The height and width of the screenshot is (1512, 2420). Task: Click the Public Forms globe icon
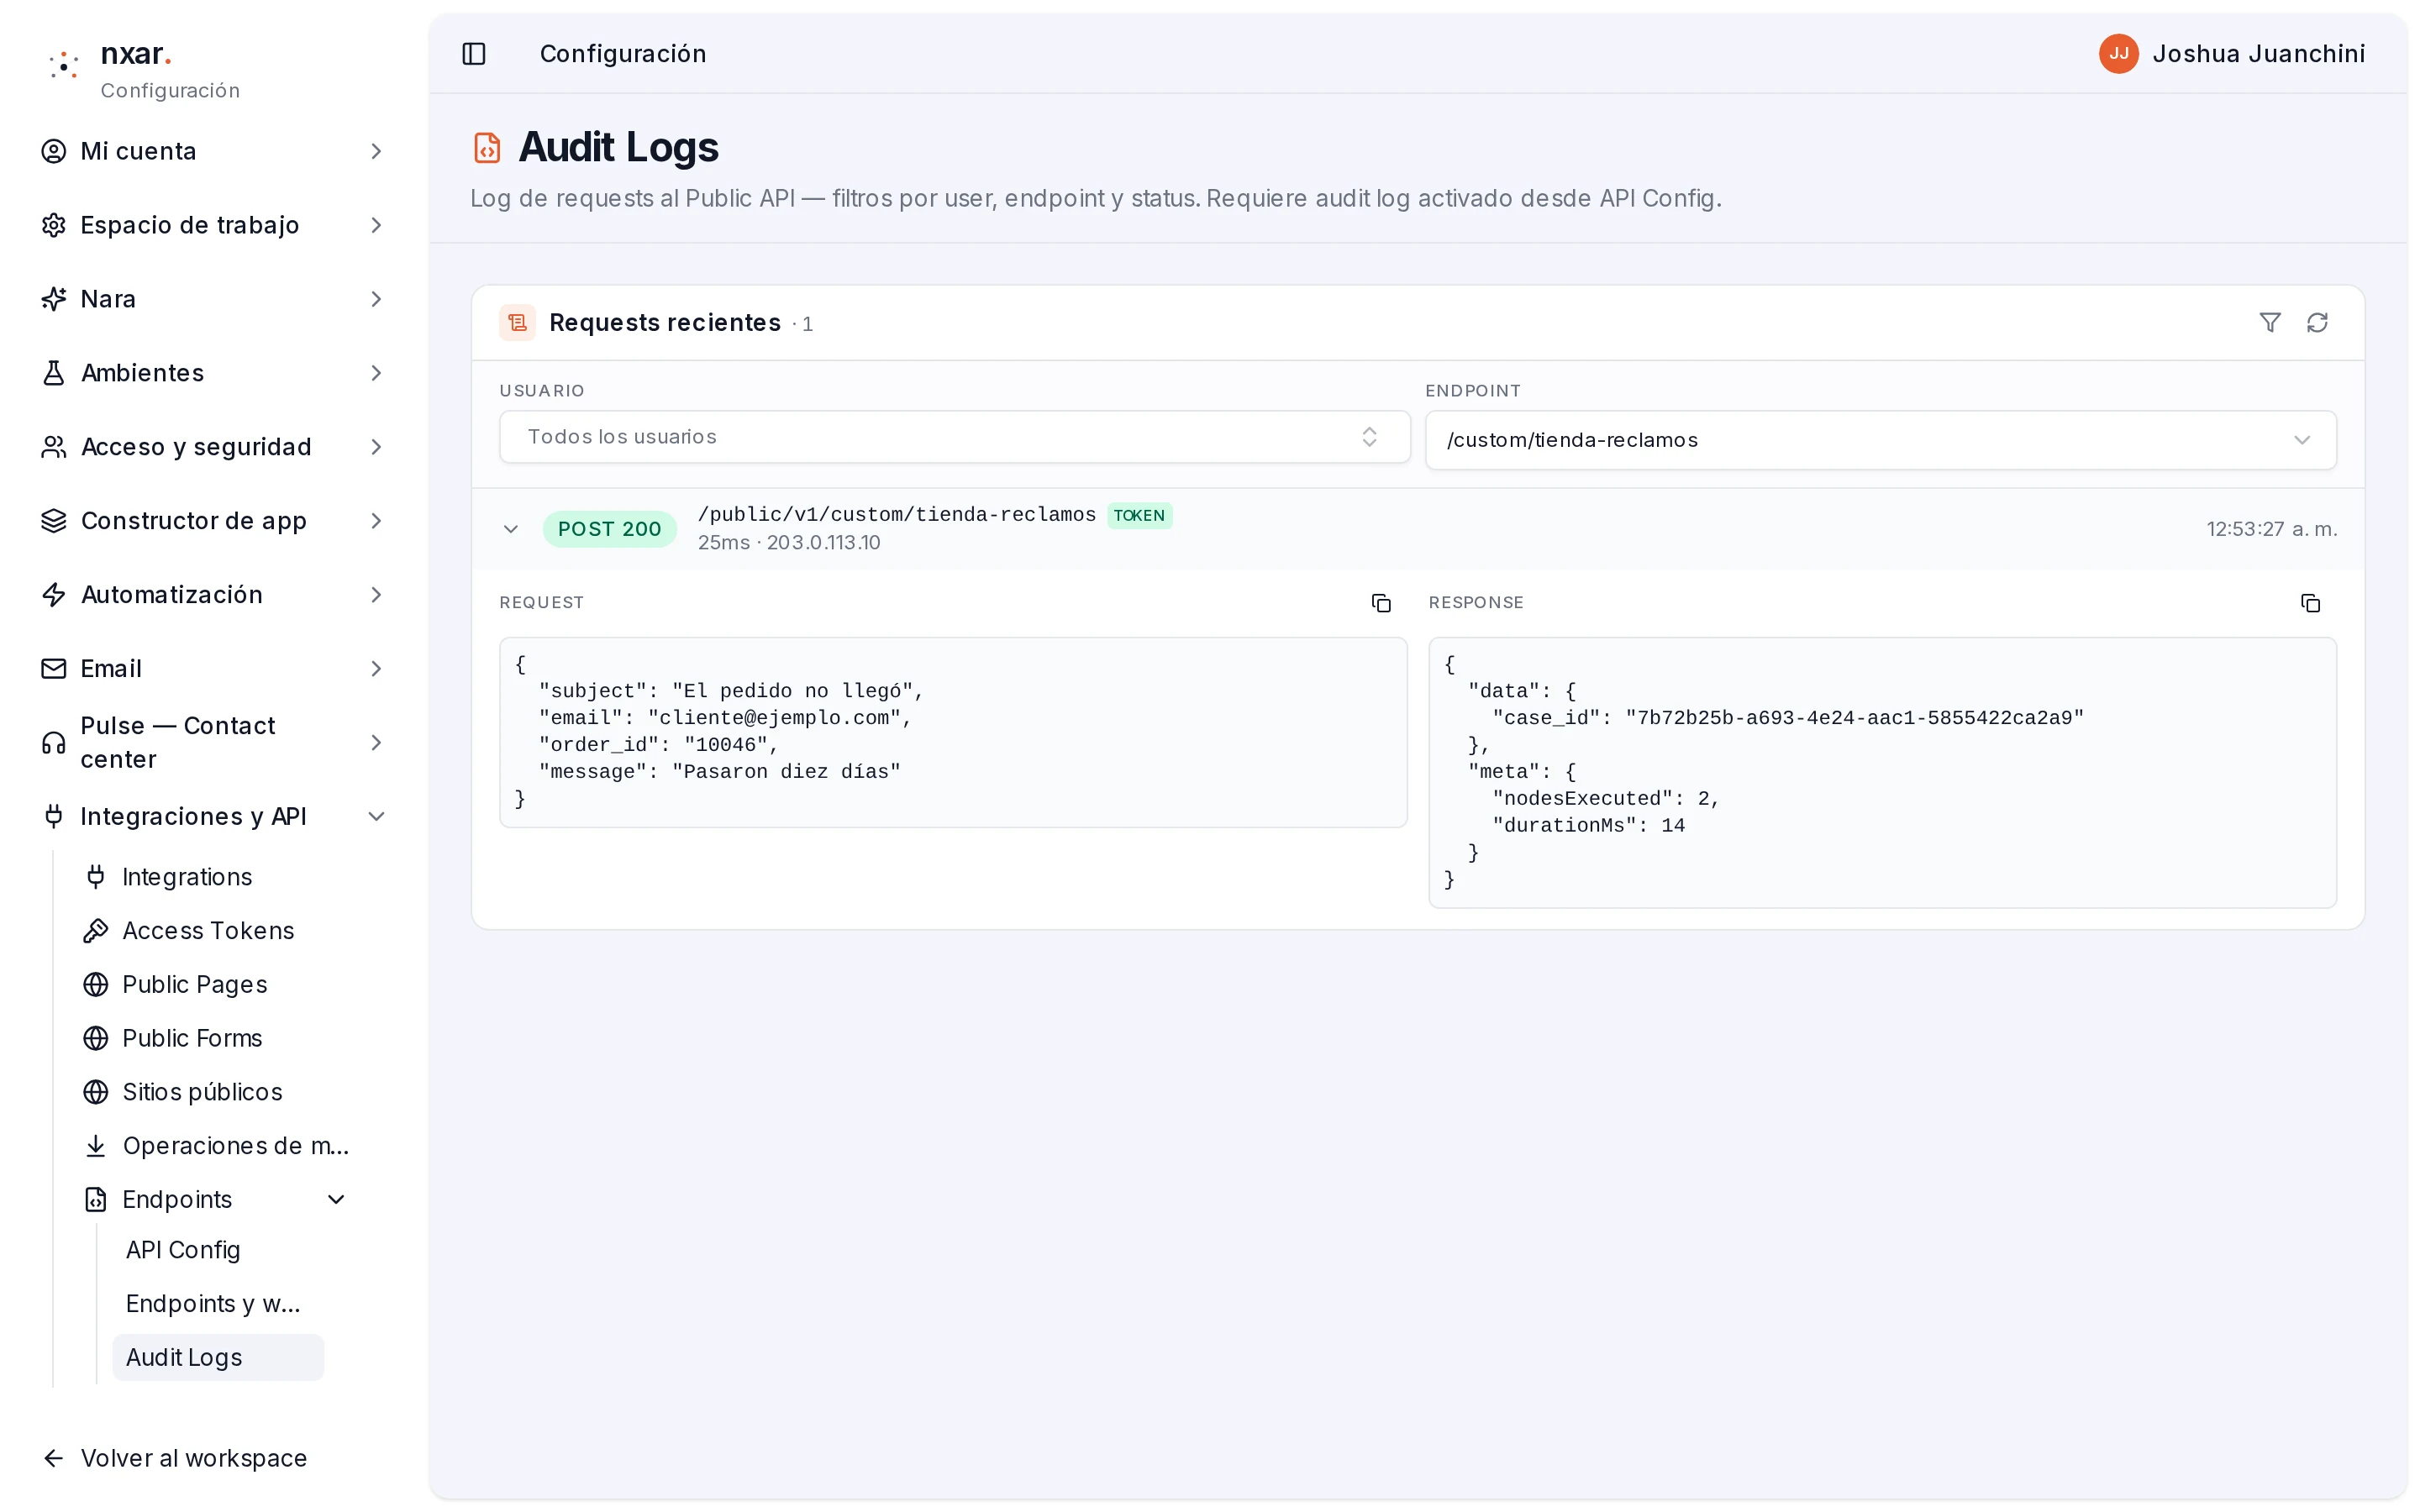96,1039
